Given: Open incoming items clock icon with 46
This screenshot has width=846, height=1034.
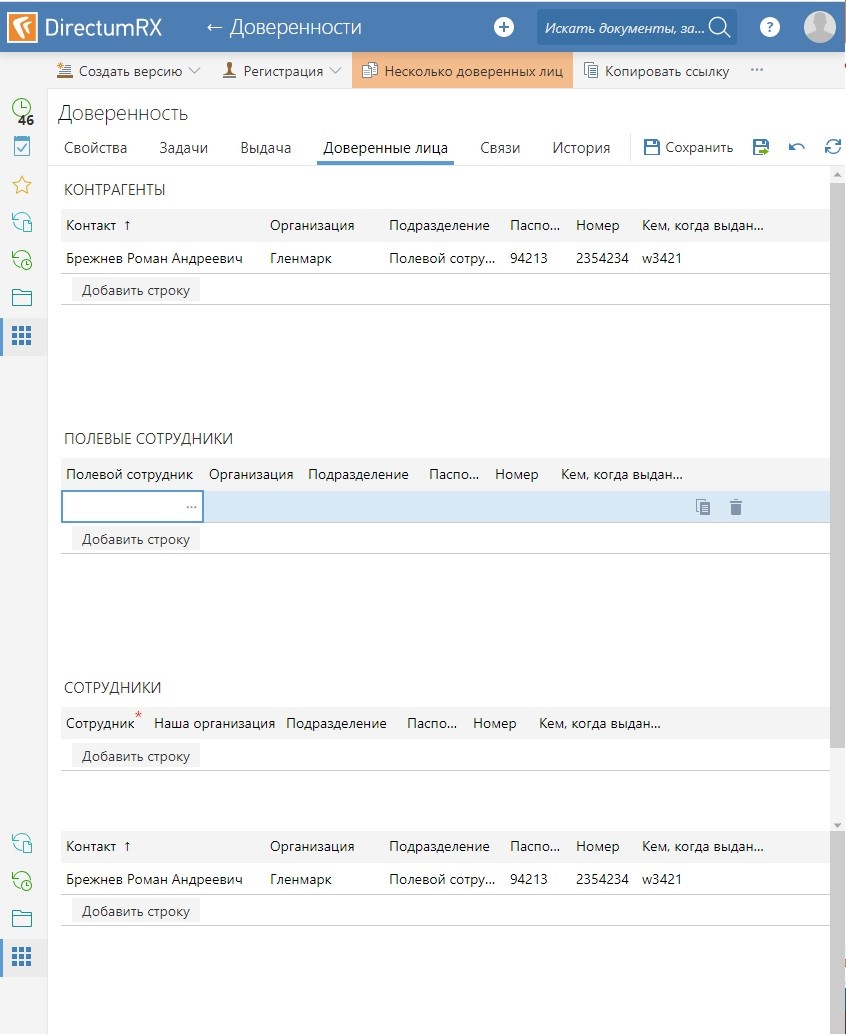Looking at the screenshot, I should pyautogui.click(x=22, y=110).
